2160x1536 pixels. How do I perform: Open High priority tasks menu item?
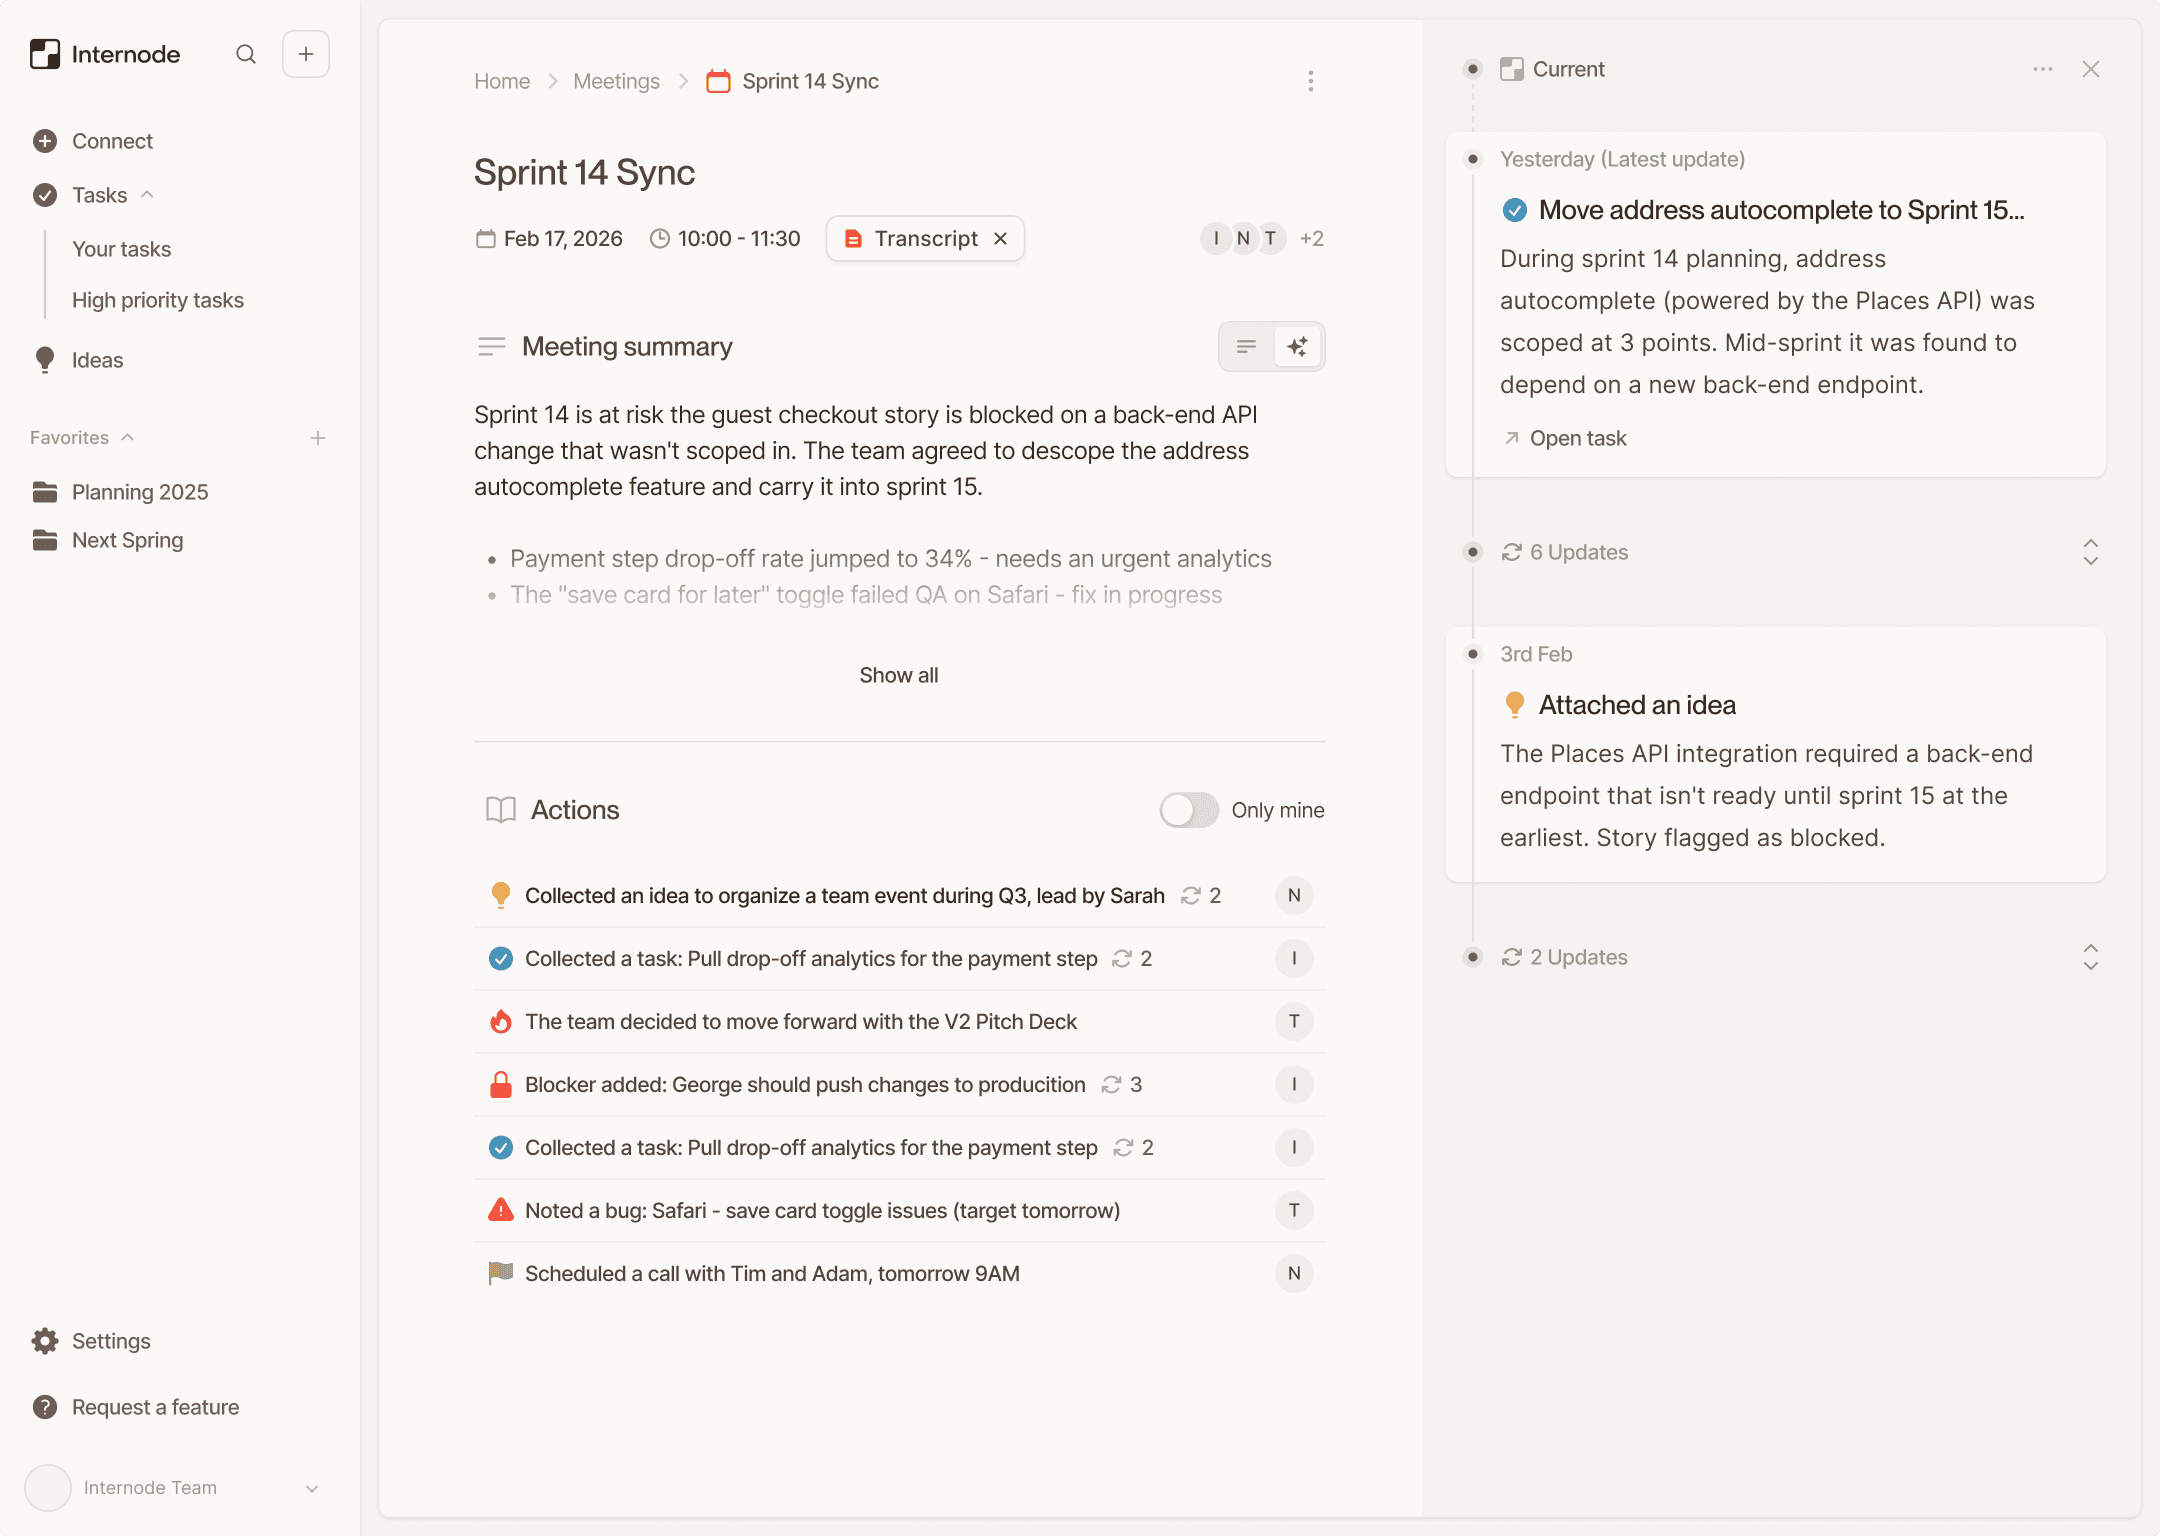pyautogui.click(x=158, y=300)
